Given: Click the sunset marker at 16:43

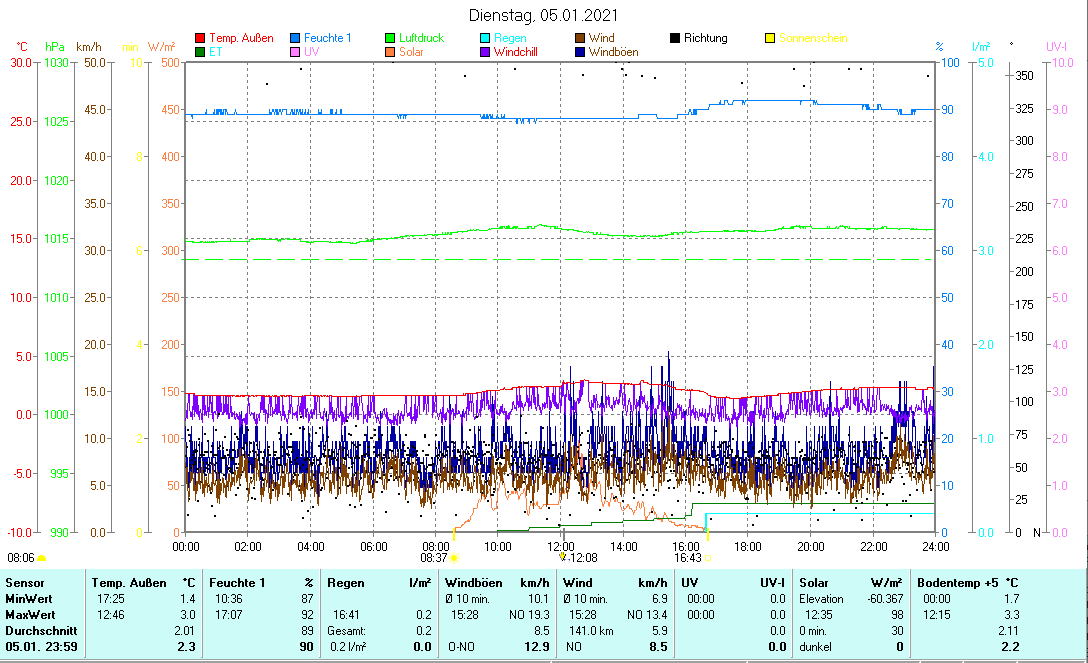Looking at the screenshot, I should [x=708, y=558].
